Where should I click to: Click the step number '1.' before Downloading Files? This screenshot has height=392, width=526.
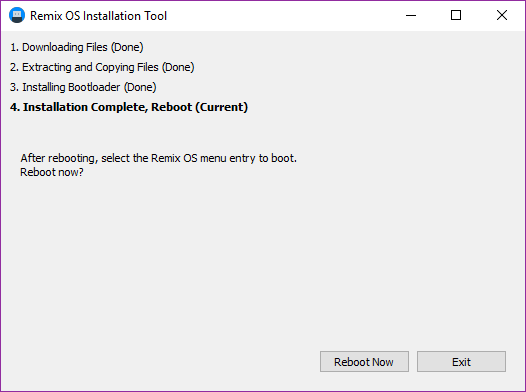(x=14, y=47)
